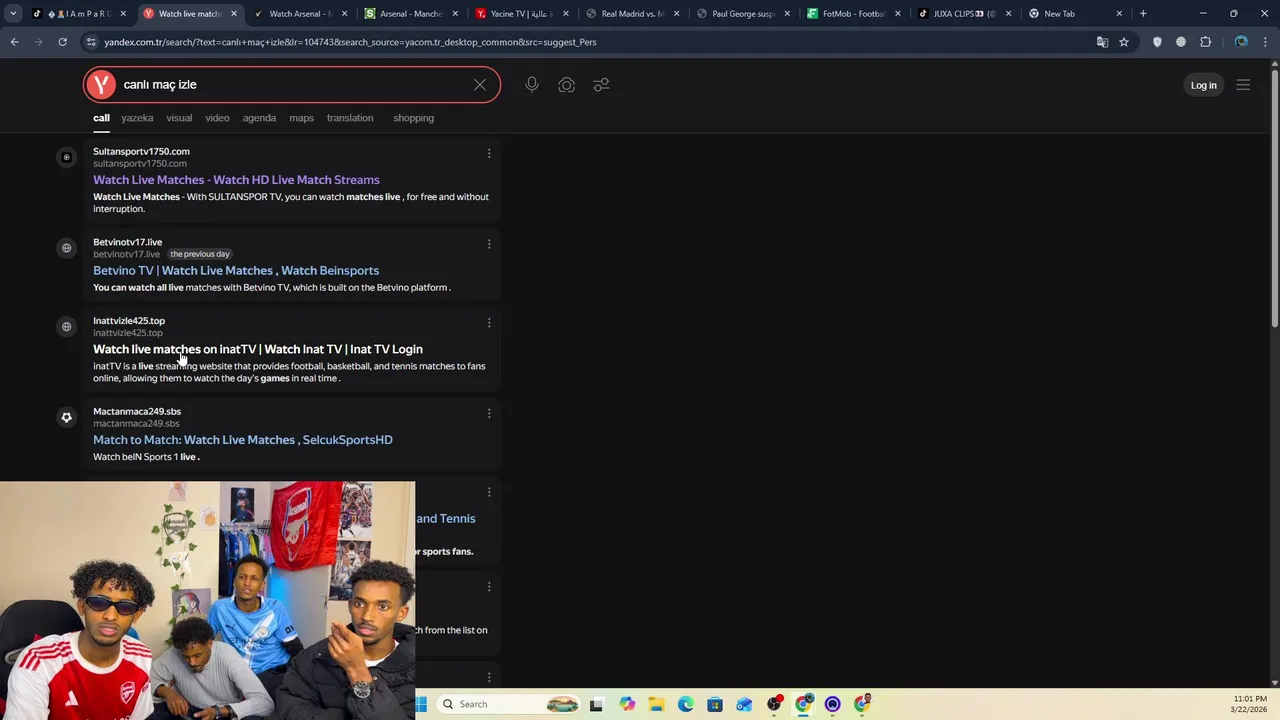
Task: Open the browser three-dot menu
Action: coord(1266,42)
